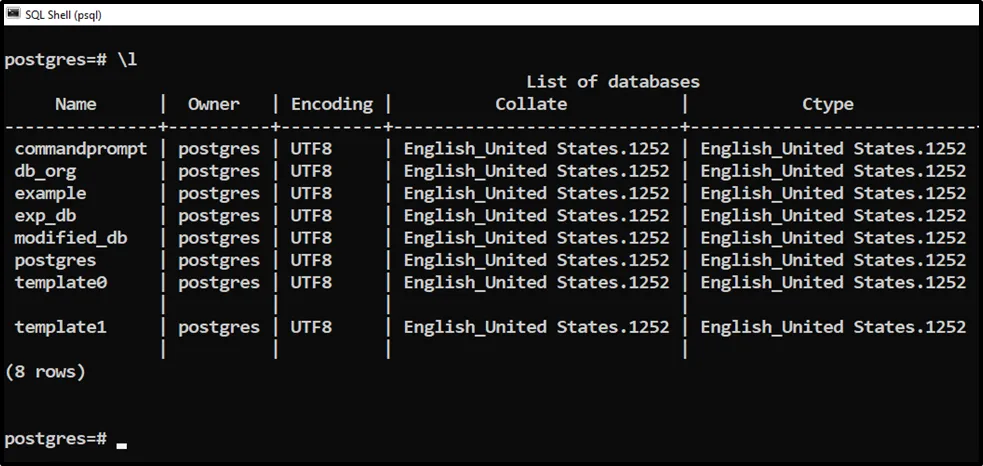Click the Owner value in the example row
Screen dimensions: 983x466
point(219,193)
